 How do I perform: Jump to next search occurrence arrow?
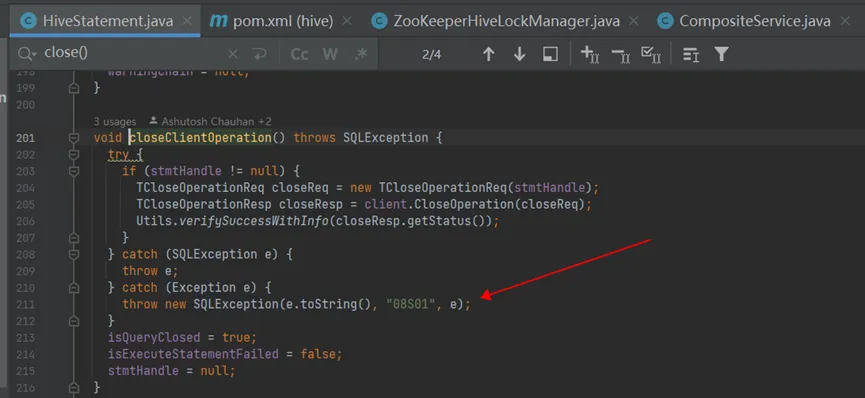[x=519, y=54]
